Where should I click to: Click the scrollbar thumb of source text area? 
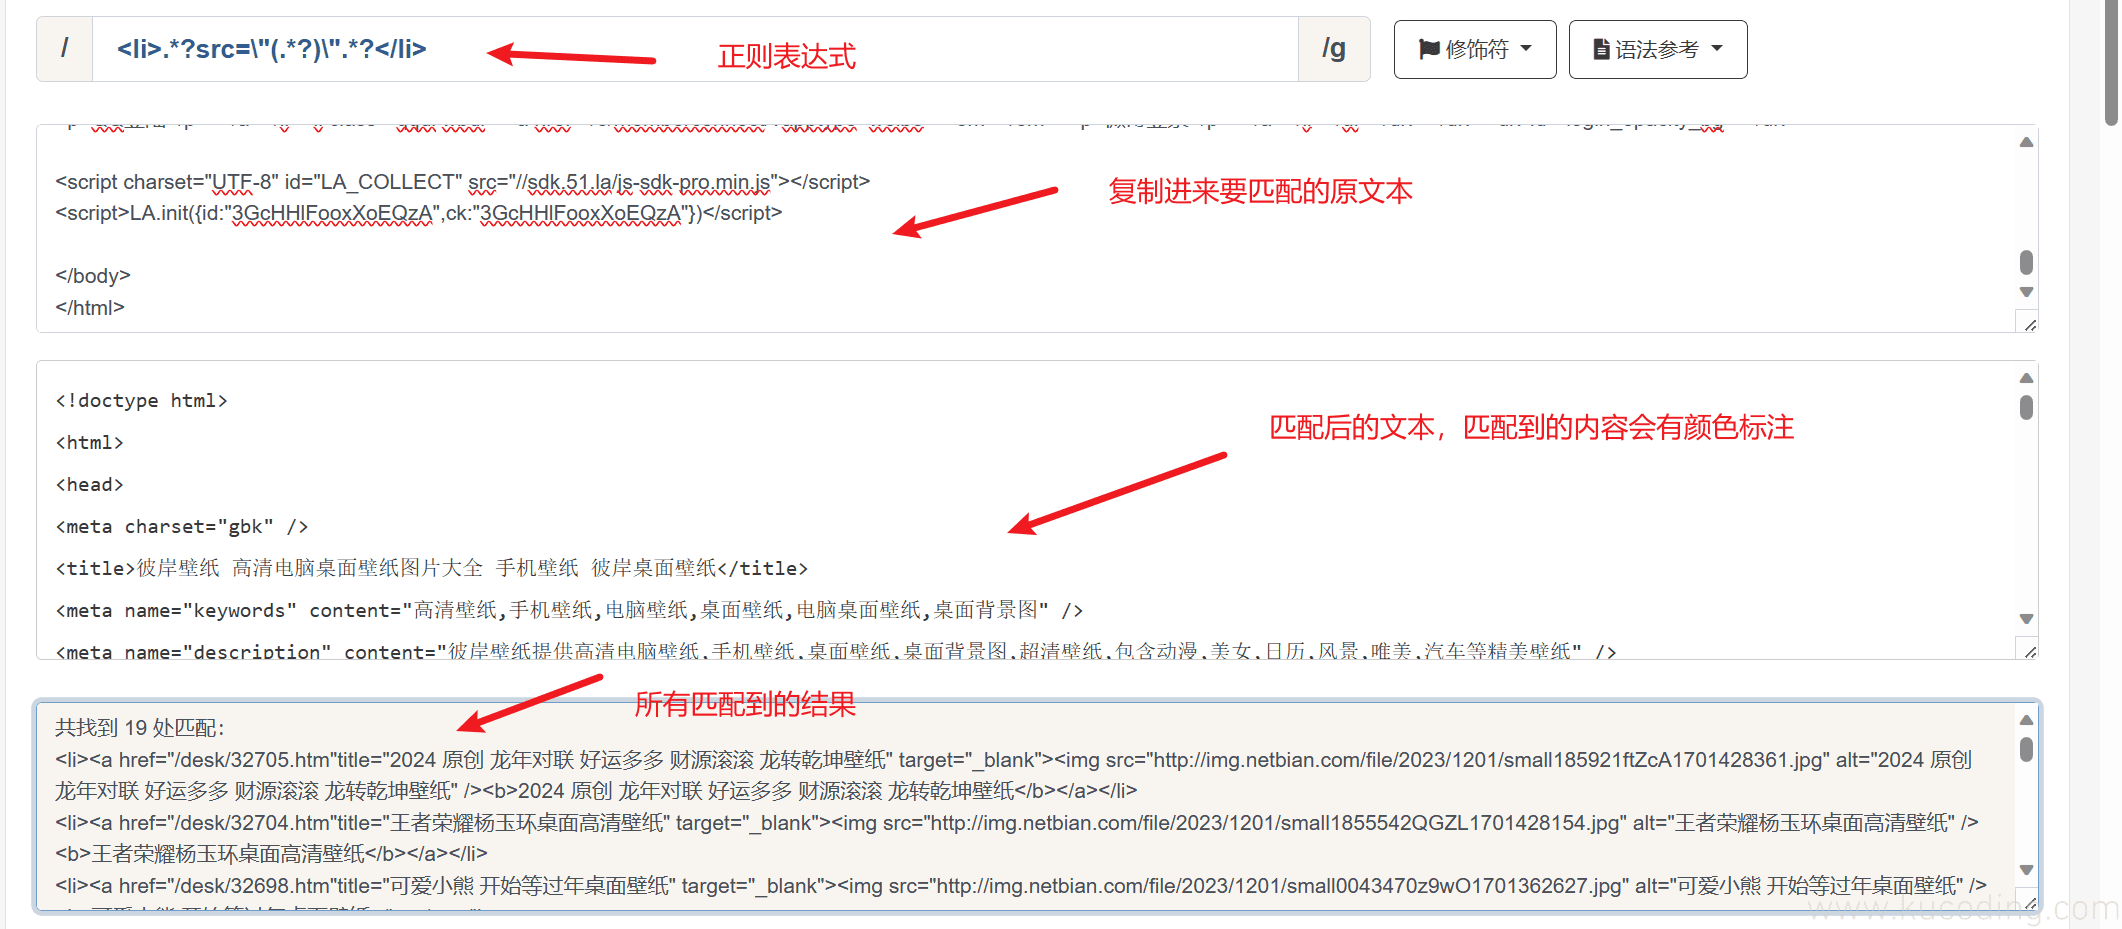click(2026, 262)
